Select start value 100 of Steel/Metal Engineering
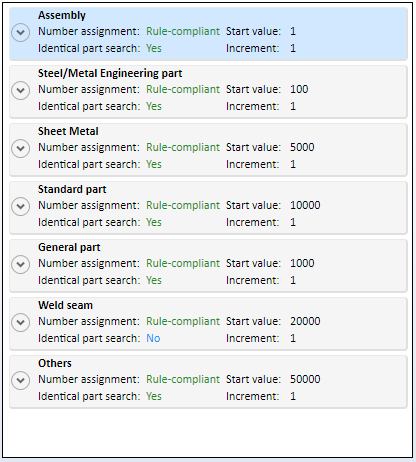Viewport: 416px width, 462px height. click(299, 89)
